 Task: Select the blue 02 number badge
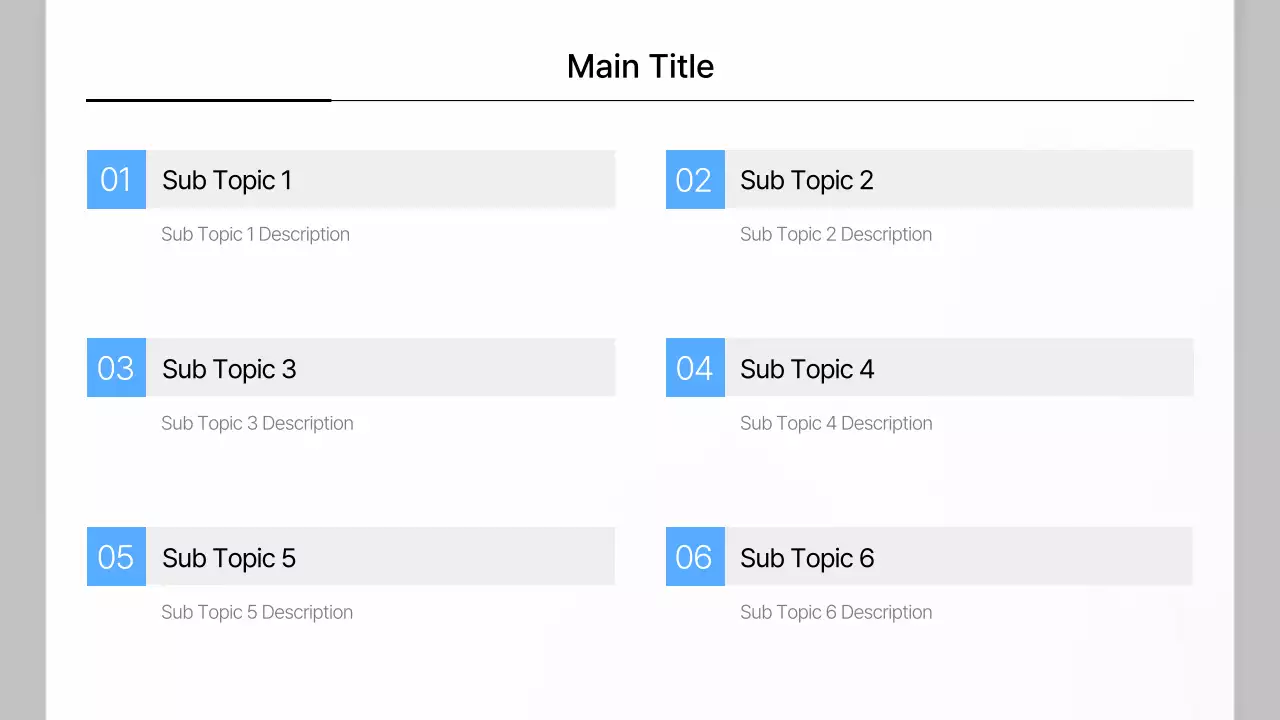pos(695,180)
